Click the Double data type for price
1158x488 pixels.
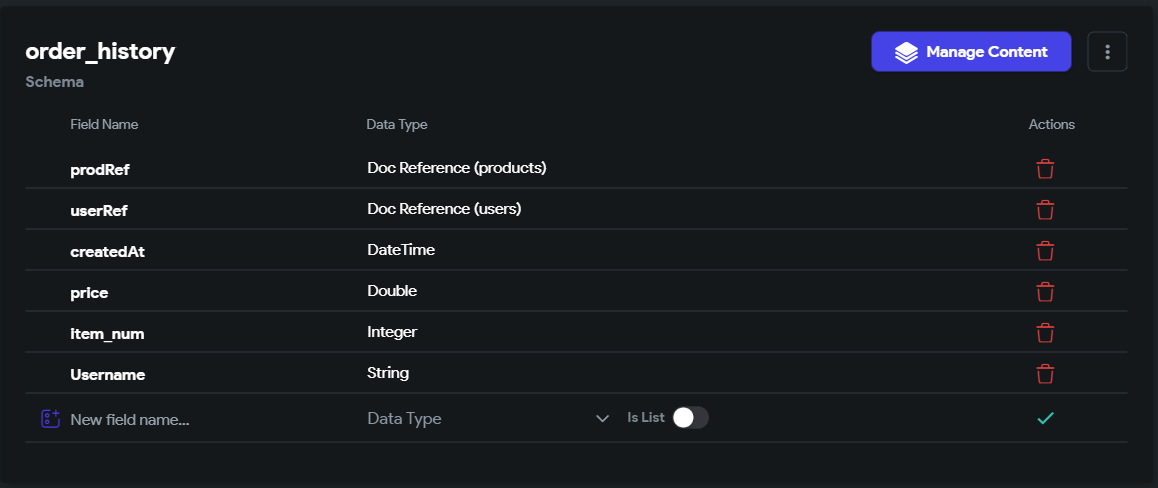392,291
